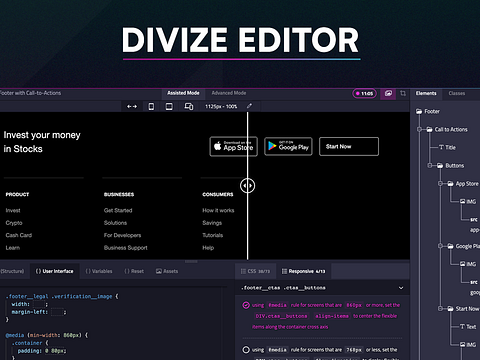The width and height of the screenshot is (480, 360).
Task: Open the Variables code tab
Action: 99,271
